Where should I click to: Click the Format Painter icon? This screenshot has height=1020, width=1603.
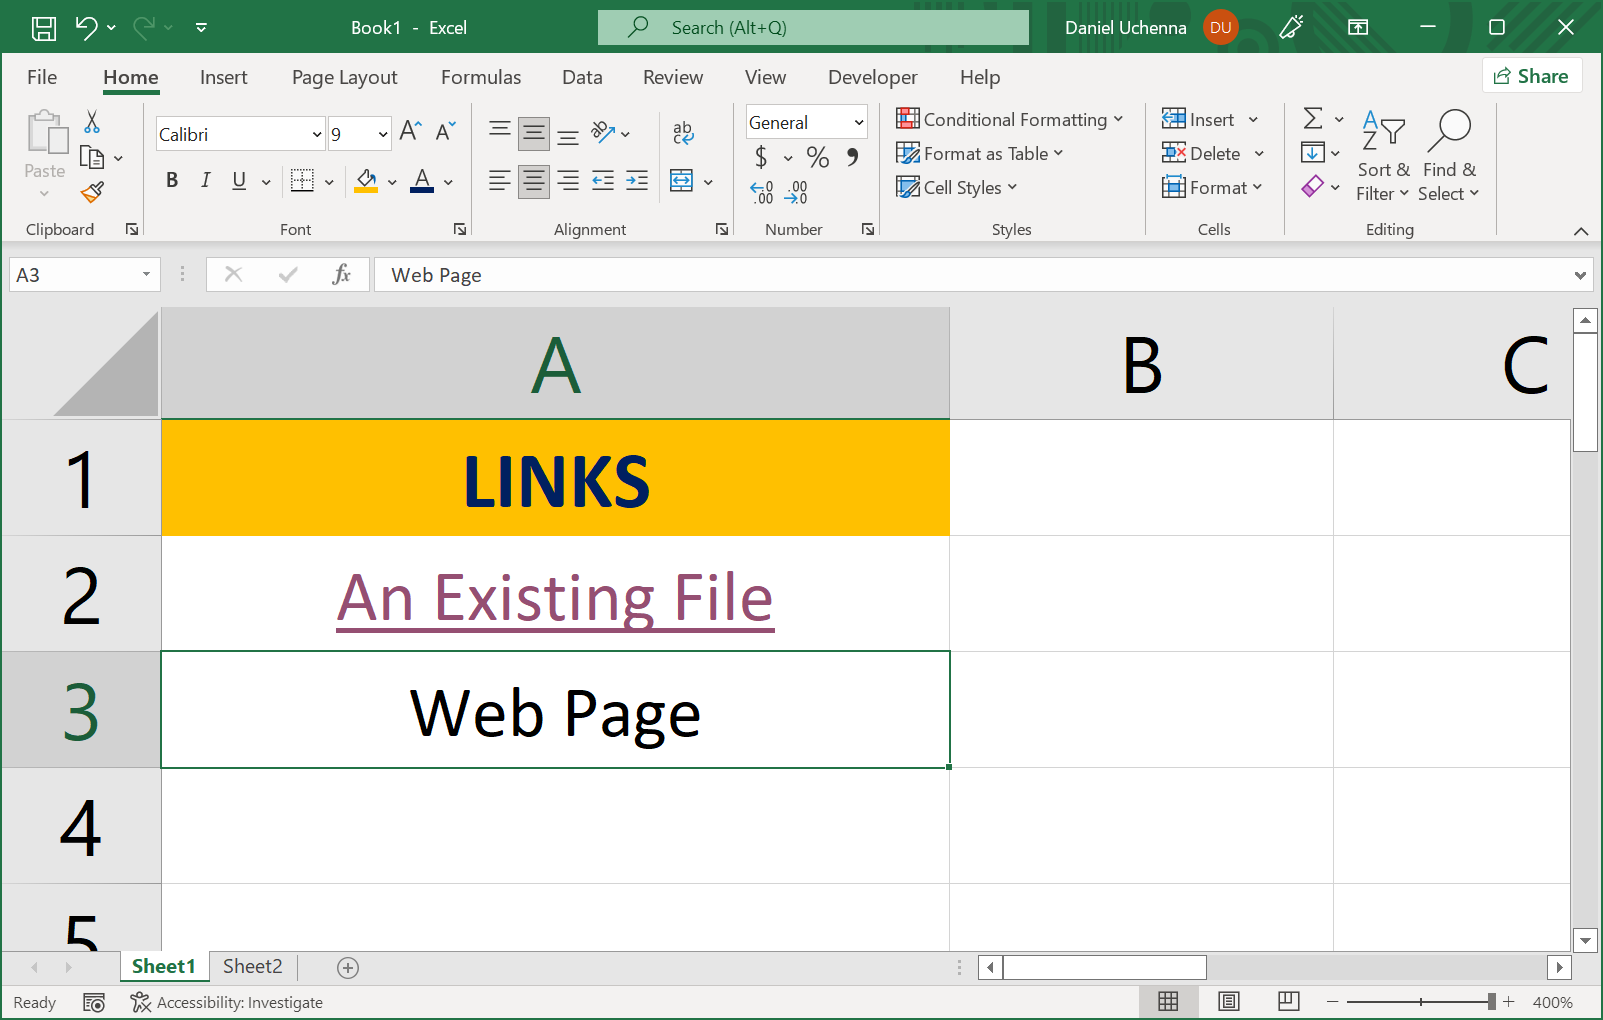point(93,191)
